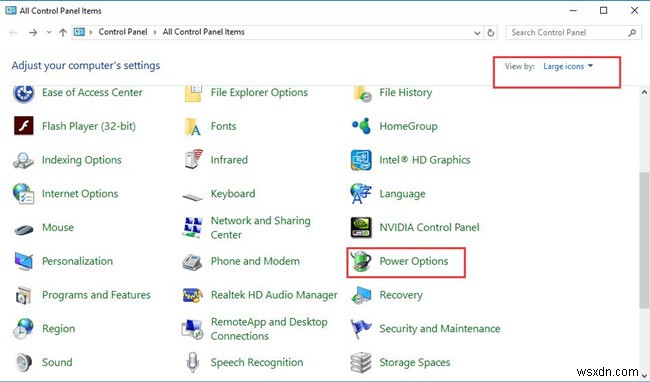Open the View by Large icons dropdown
650x382 pixels.
568,66
